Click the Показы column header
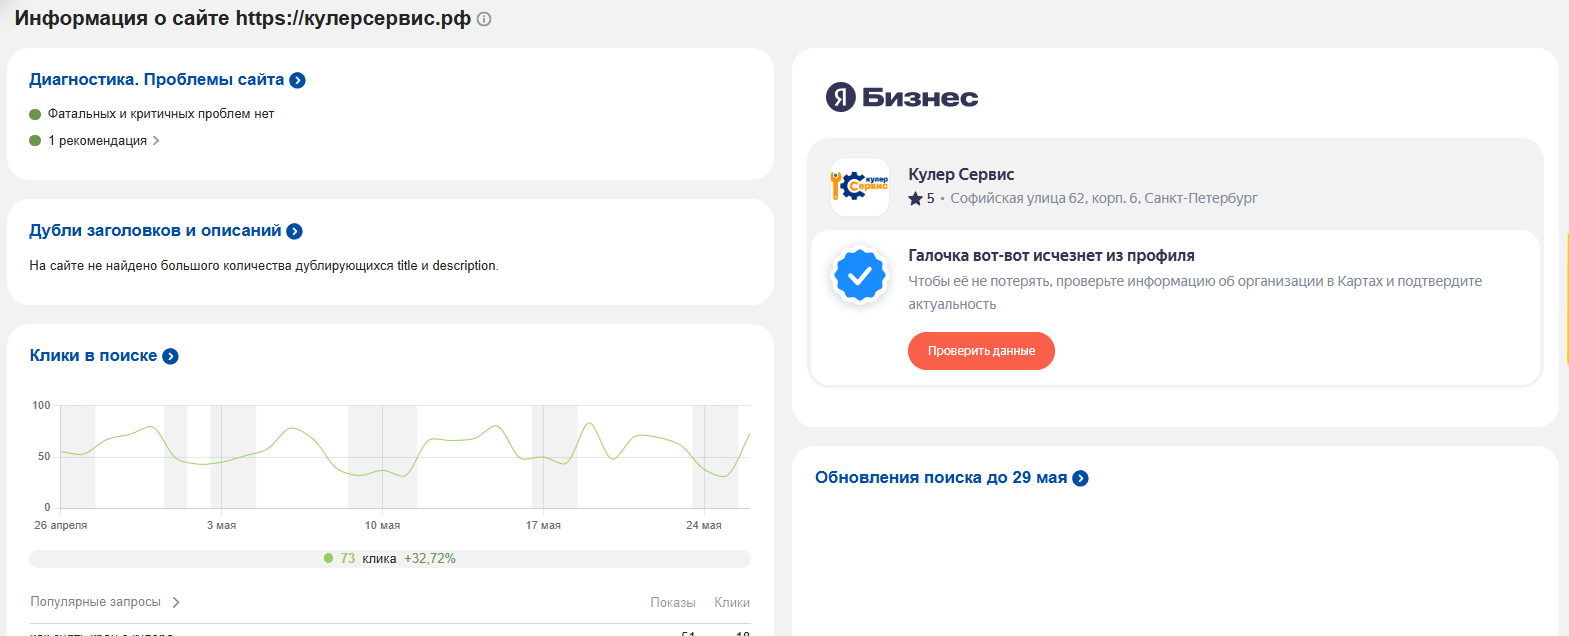The image size is (1569, 636). 673,602
